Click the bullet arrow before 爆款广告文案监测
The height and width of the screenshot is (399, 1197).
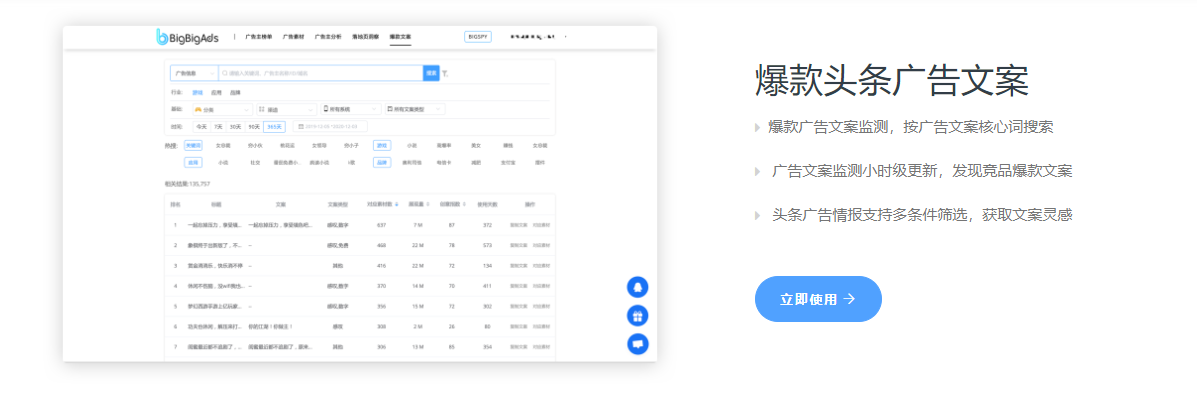pyautogui.click(x=757, y=127)
